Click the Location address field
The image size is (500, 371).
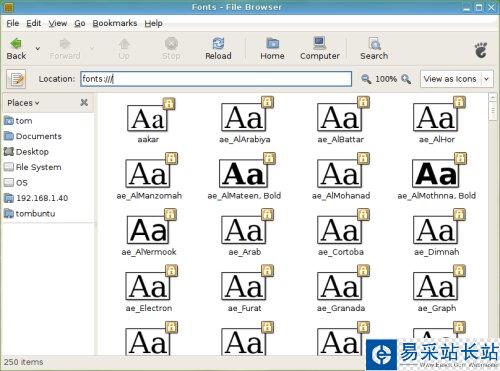tap(216, 79)
